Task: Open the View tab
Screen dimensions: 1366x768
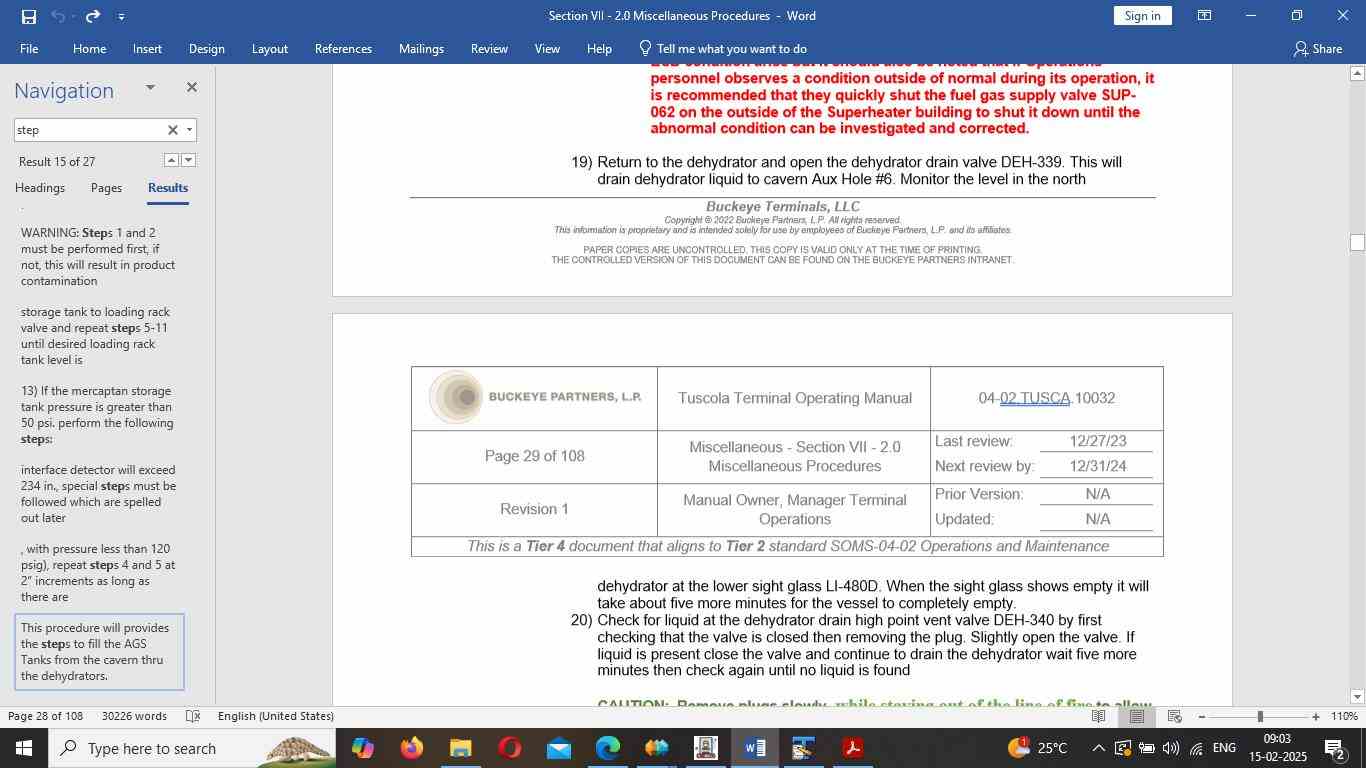Action: point(547,48)
